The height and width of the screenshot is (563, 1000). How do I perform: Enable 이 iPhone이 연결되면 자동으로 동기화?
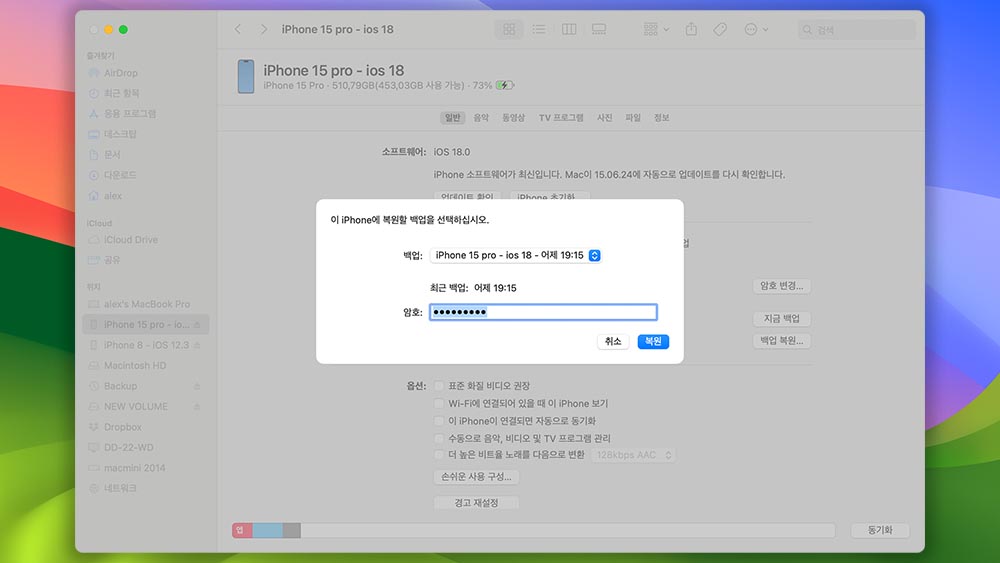[x=439, y=421]
